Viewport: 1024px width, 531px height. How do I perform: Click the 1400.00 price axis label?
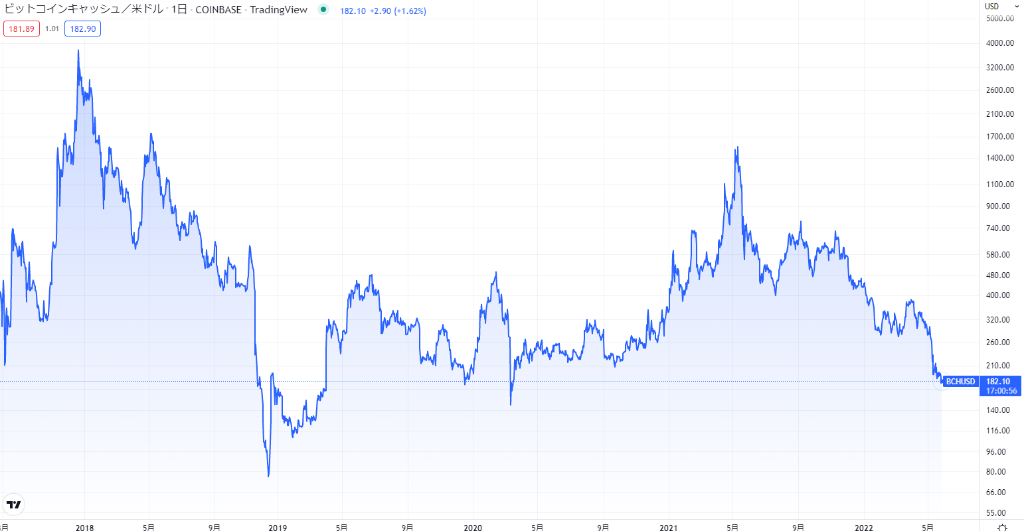coord(1000,158)
